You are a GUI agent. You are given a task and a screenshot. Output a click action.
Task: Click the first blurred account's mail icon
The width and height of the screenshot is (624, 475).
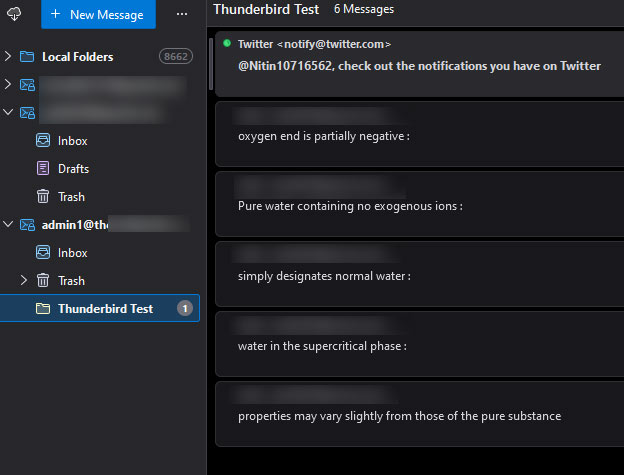(x=27, y=85)
